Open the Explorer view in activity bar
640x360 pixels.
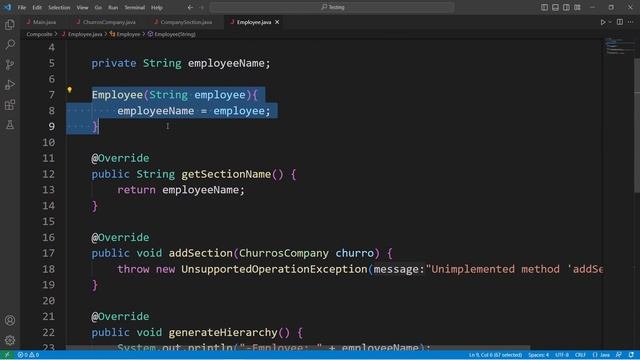pos(10,24)
